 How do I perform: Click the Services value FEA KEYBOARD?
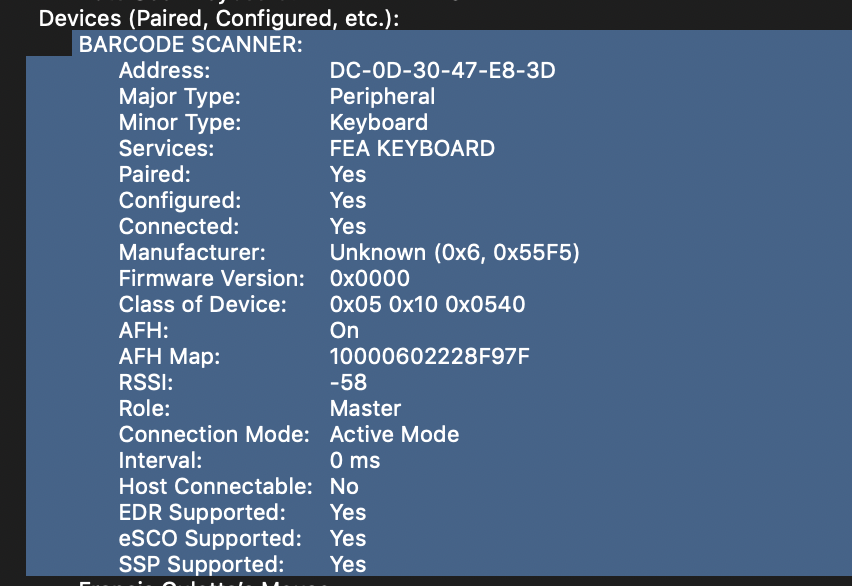412,148
